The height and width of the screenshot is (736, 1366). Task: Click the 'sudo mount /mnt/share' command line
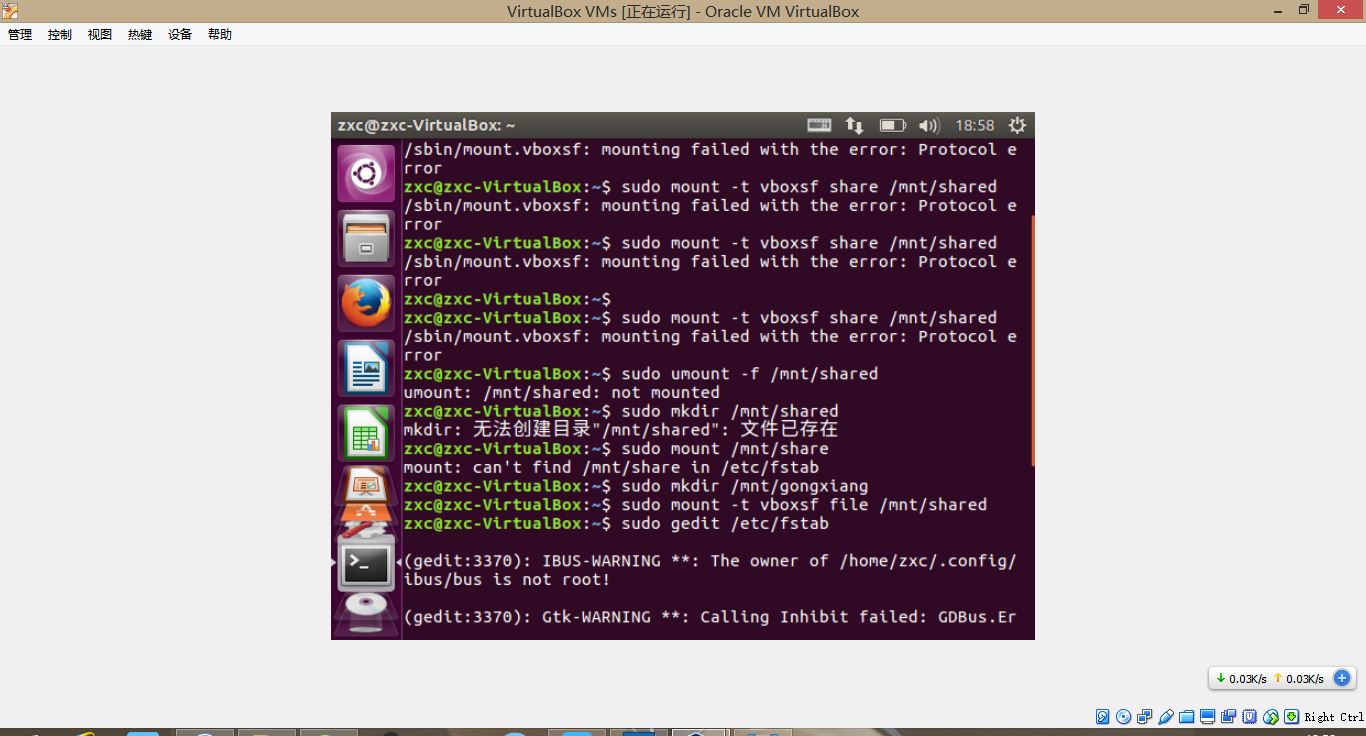[616, 449]
